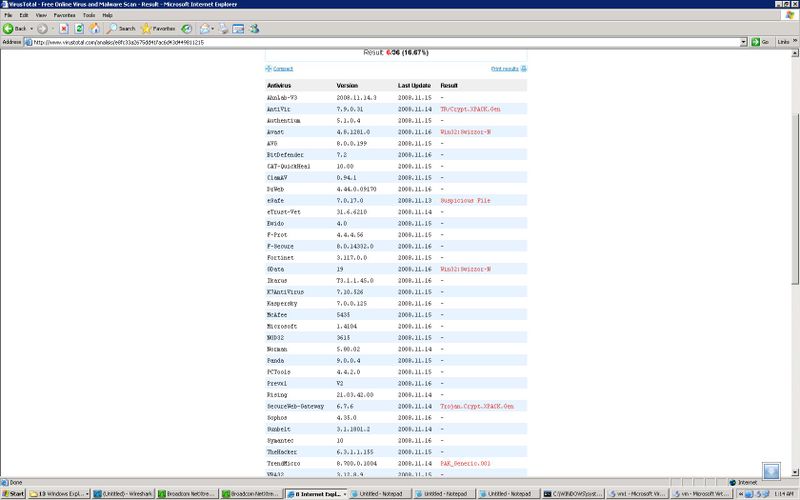Click the plus icon beside Compact link
The height and width of the screenshot is (500, 800).
point(268,69)
